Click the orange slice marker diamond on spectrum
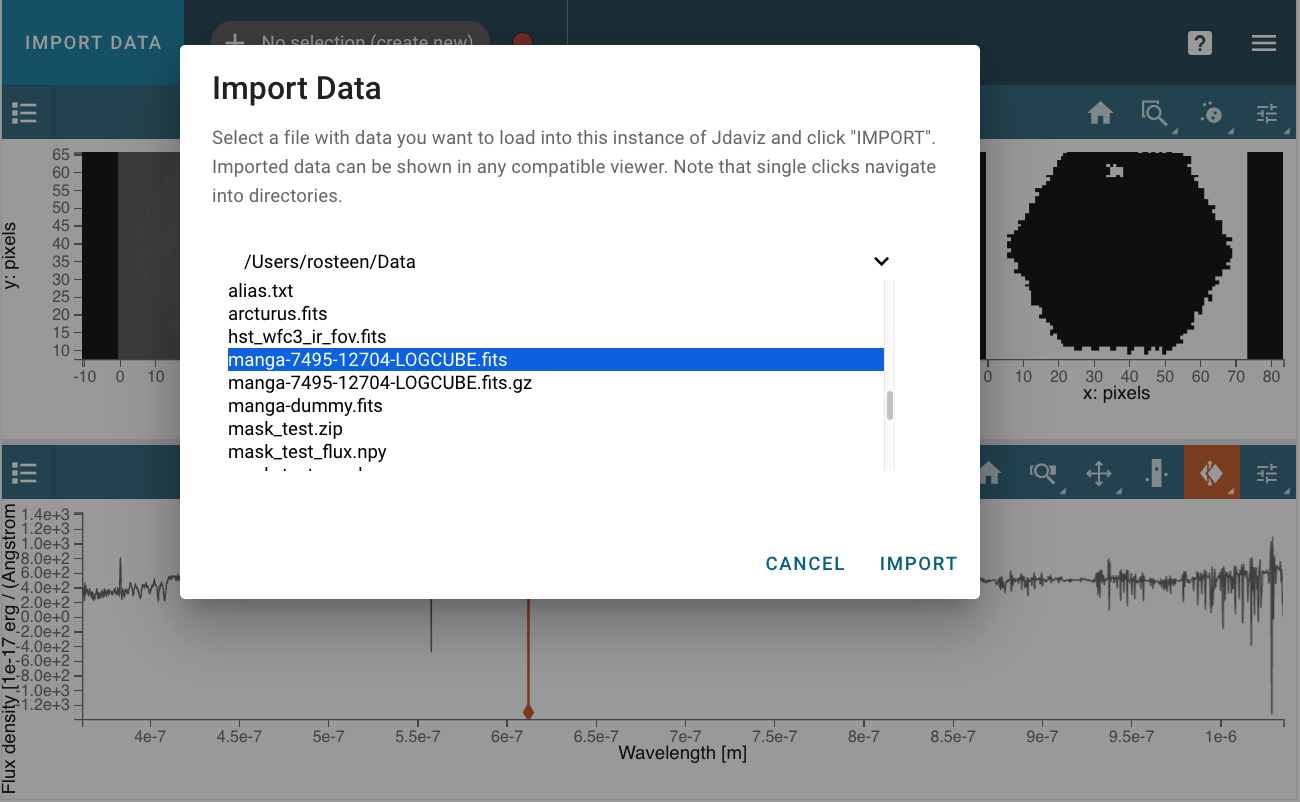The width and height of the screenshot is (1300, 802). coord(528,712)
